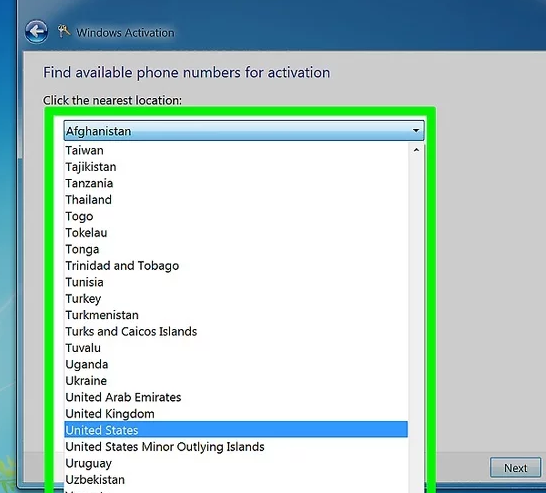Select Tuvalu in the dropdown list
This screenshot has width=546, height=493.
236,348
